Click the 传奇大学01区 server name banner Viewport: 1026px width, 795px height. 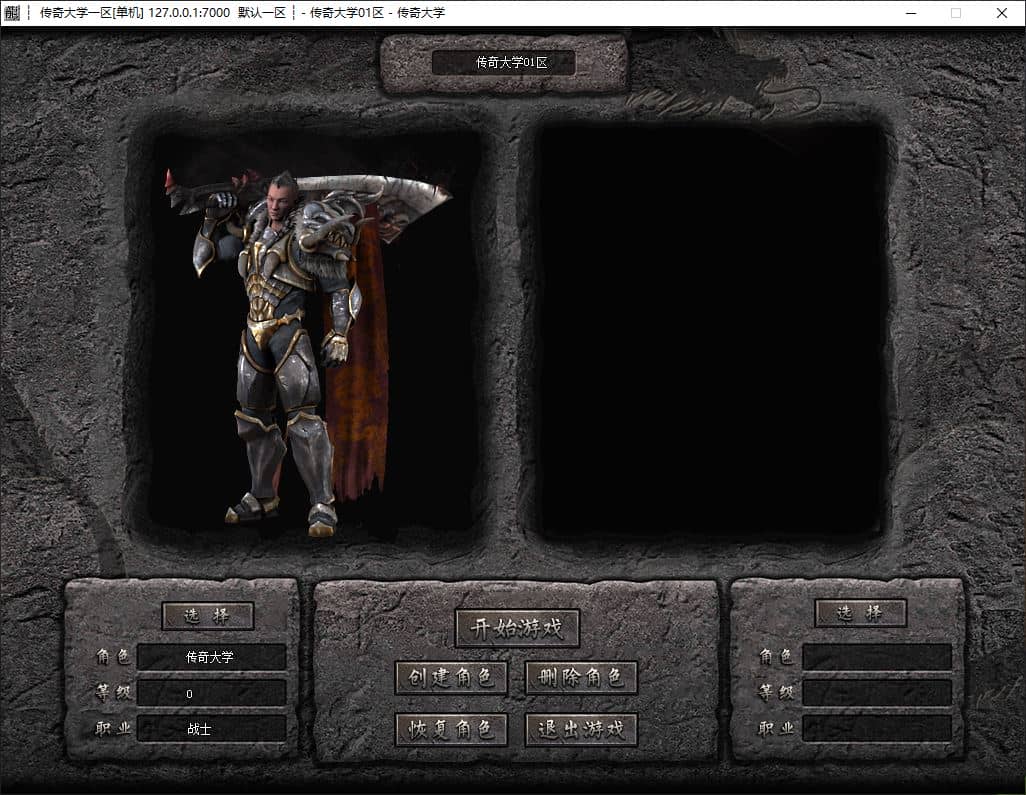click(504, 63)
